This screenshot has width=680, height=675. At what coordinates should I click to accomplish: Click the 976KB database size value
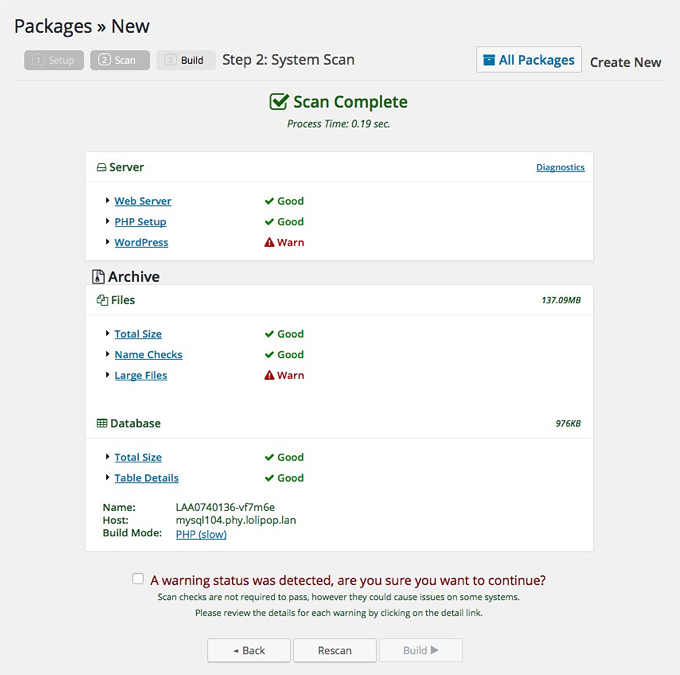pos(568,423)
